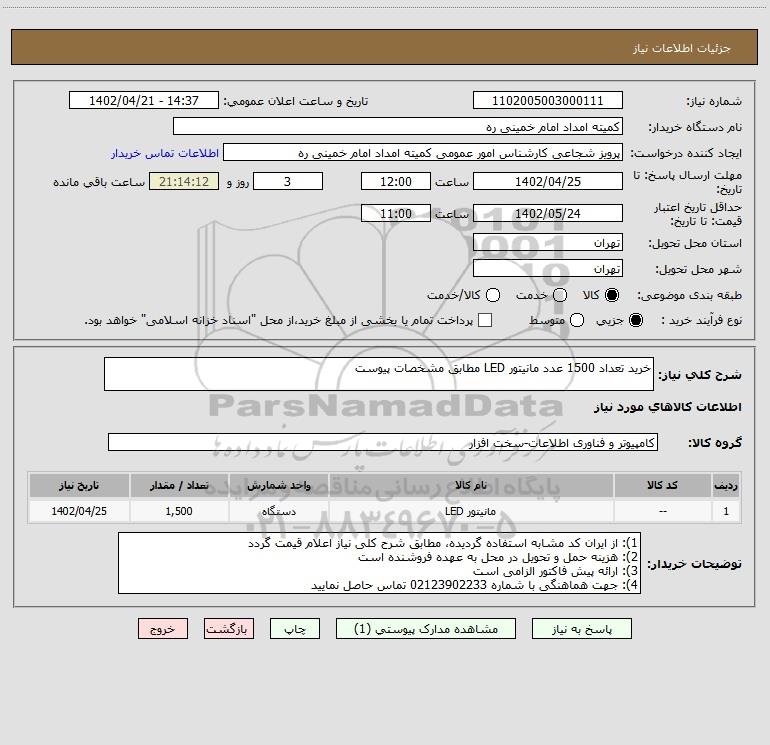This screenshot has width=770, height=745.
Task: Click the خروج exit button
Action: (x=163, y=629)
